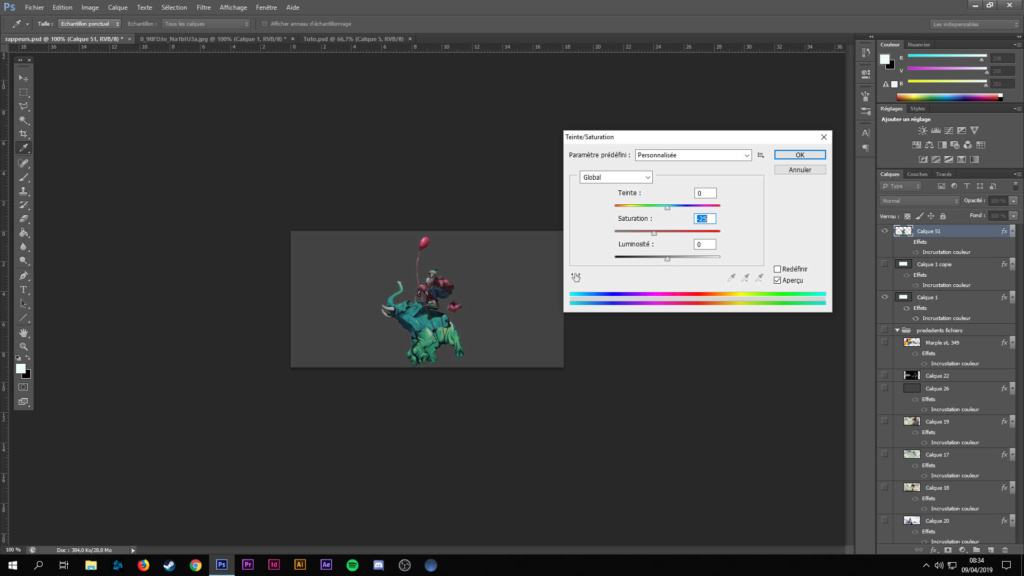Open the Windows Start menu

pyautogui.click(x=12, y=565)
